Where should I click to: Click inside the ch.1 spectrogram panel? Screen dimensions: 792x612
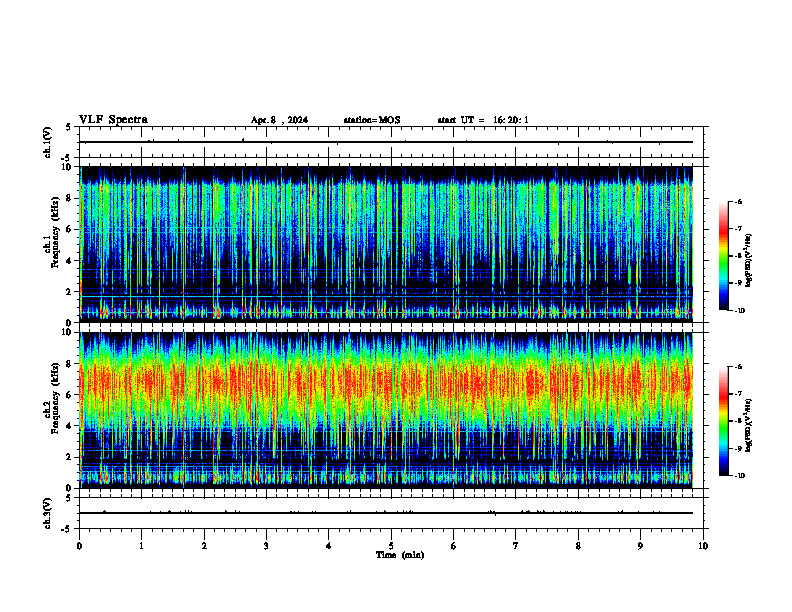tap(386, 244)
